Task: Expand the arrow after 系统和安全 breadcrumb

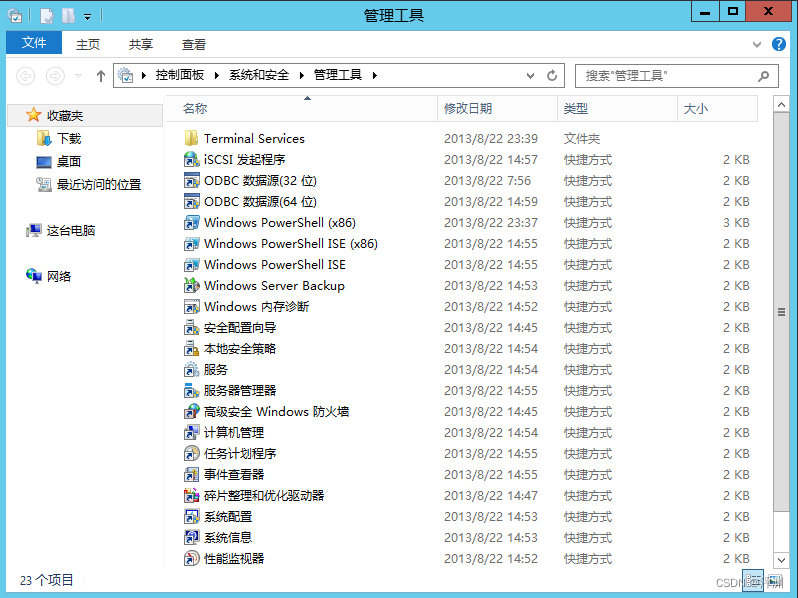Action: tap(302, 75)
